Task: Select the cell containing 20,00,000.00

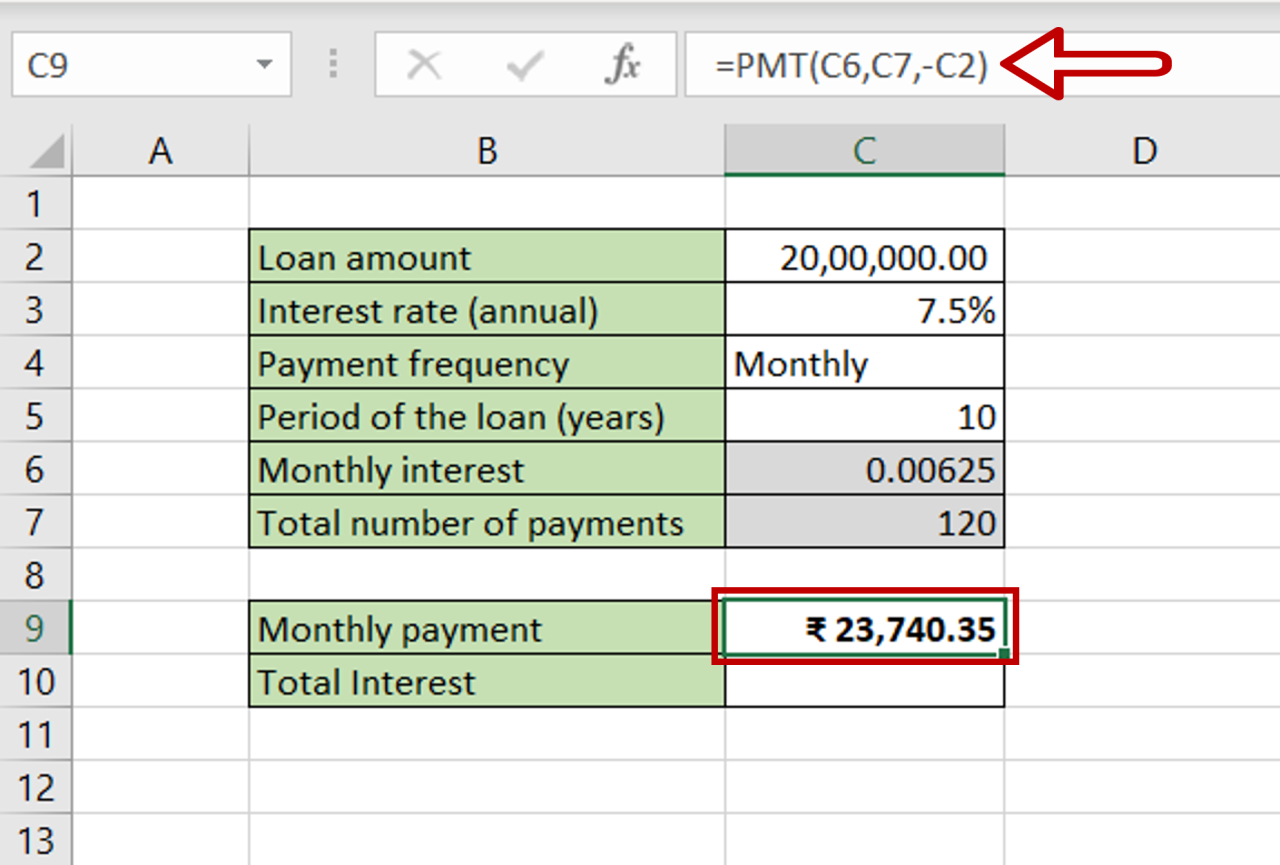Action: pyautogui.click(x=864, y=257)
